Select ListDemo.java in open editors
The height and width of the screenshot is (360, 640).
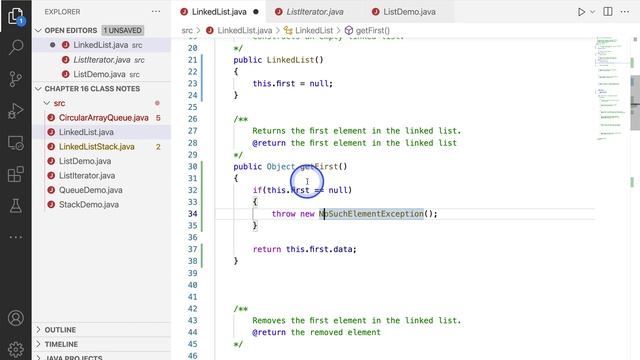click(x=102, y=74)
